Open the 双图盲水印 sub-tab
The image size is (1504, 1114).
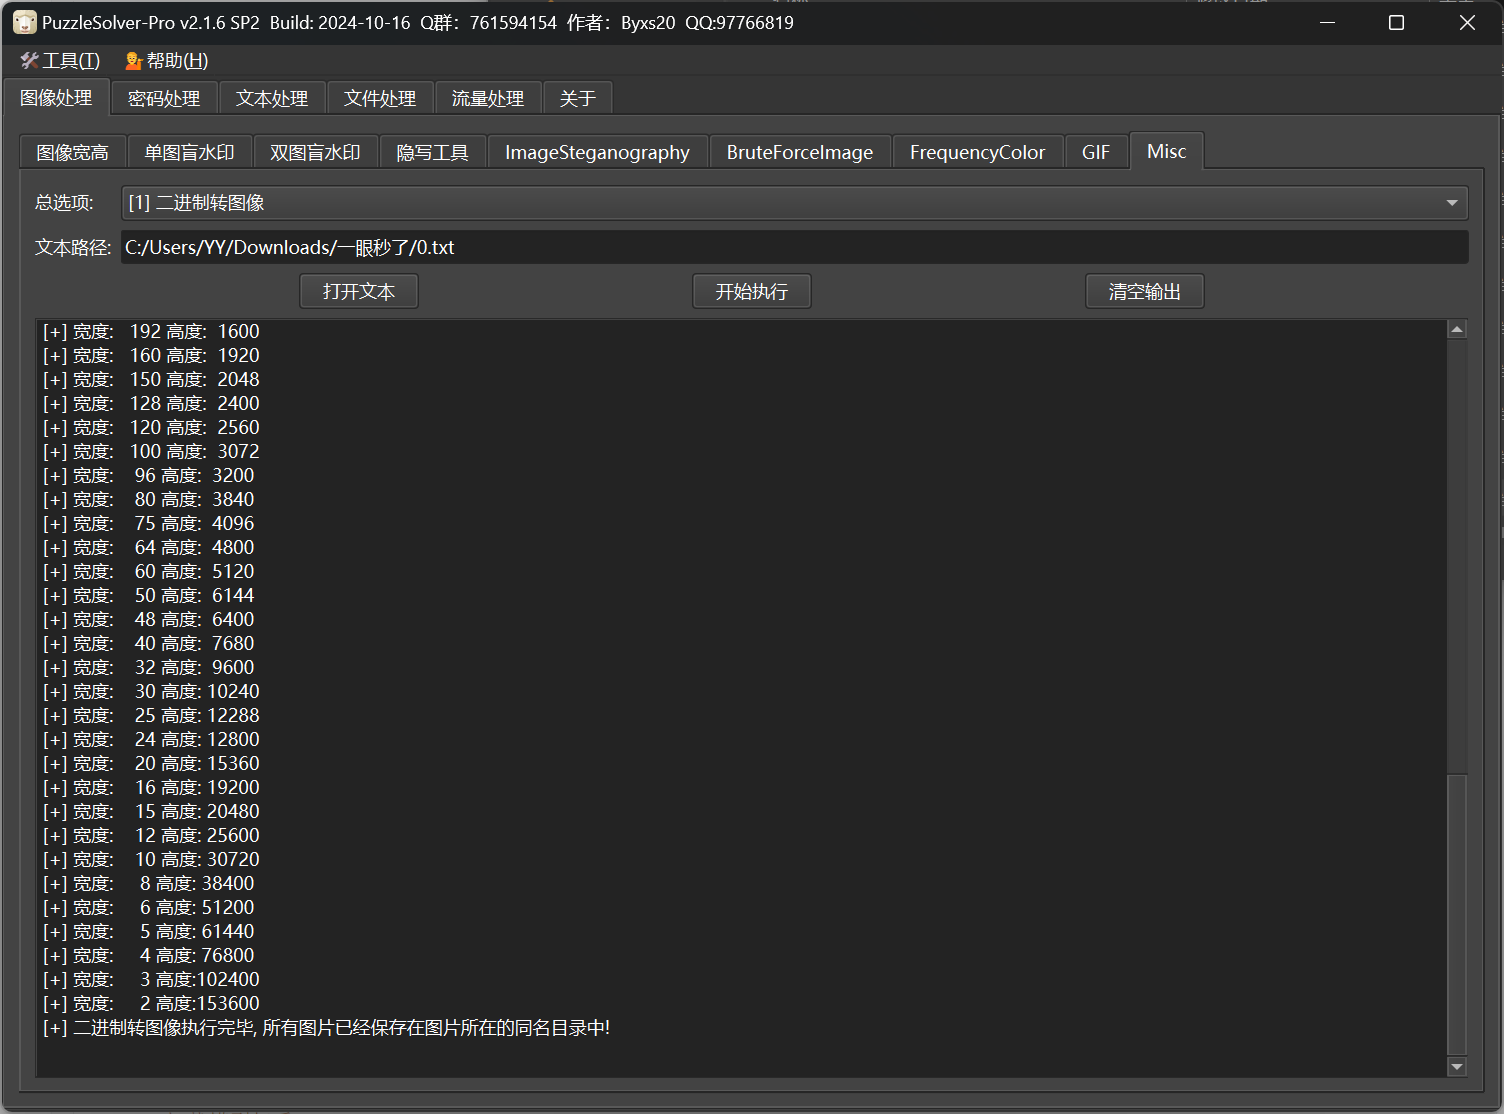coord(315,152)
